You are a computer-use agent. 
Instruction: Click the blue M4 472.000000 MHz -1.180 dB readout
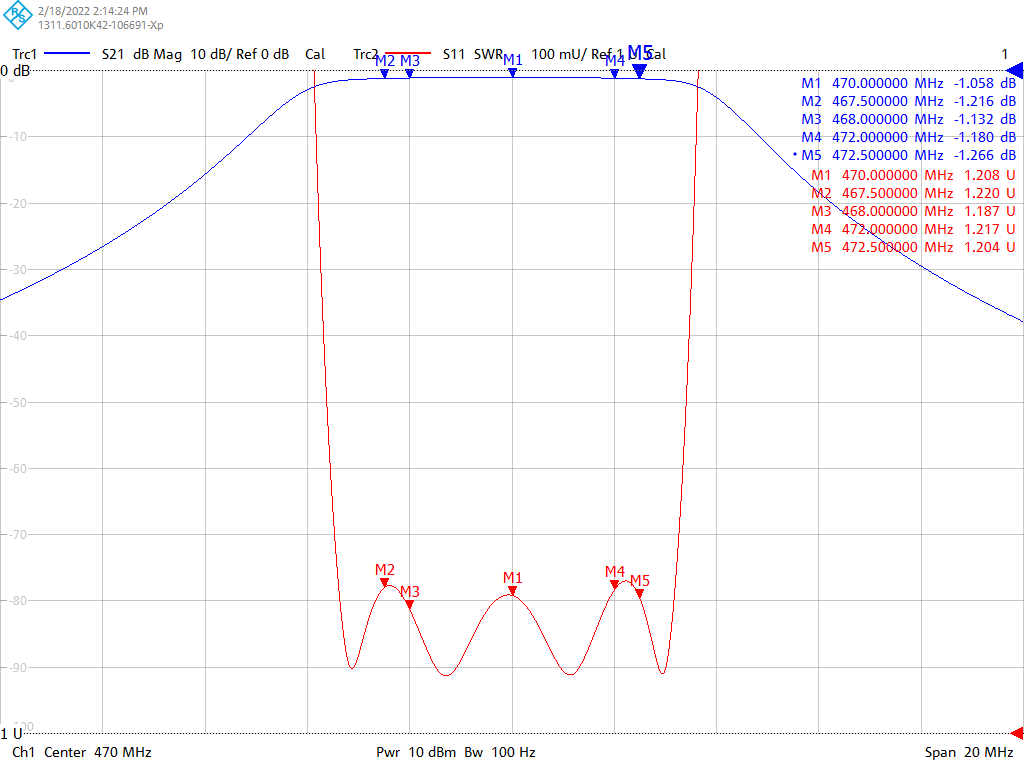908,137
